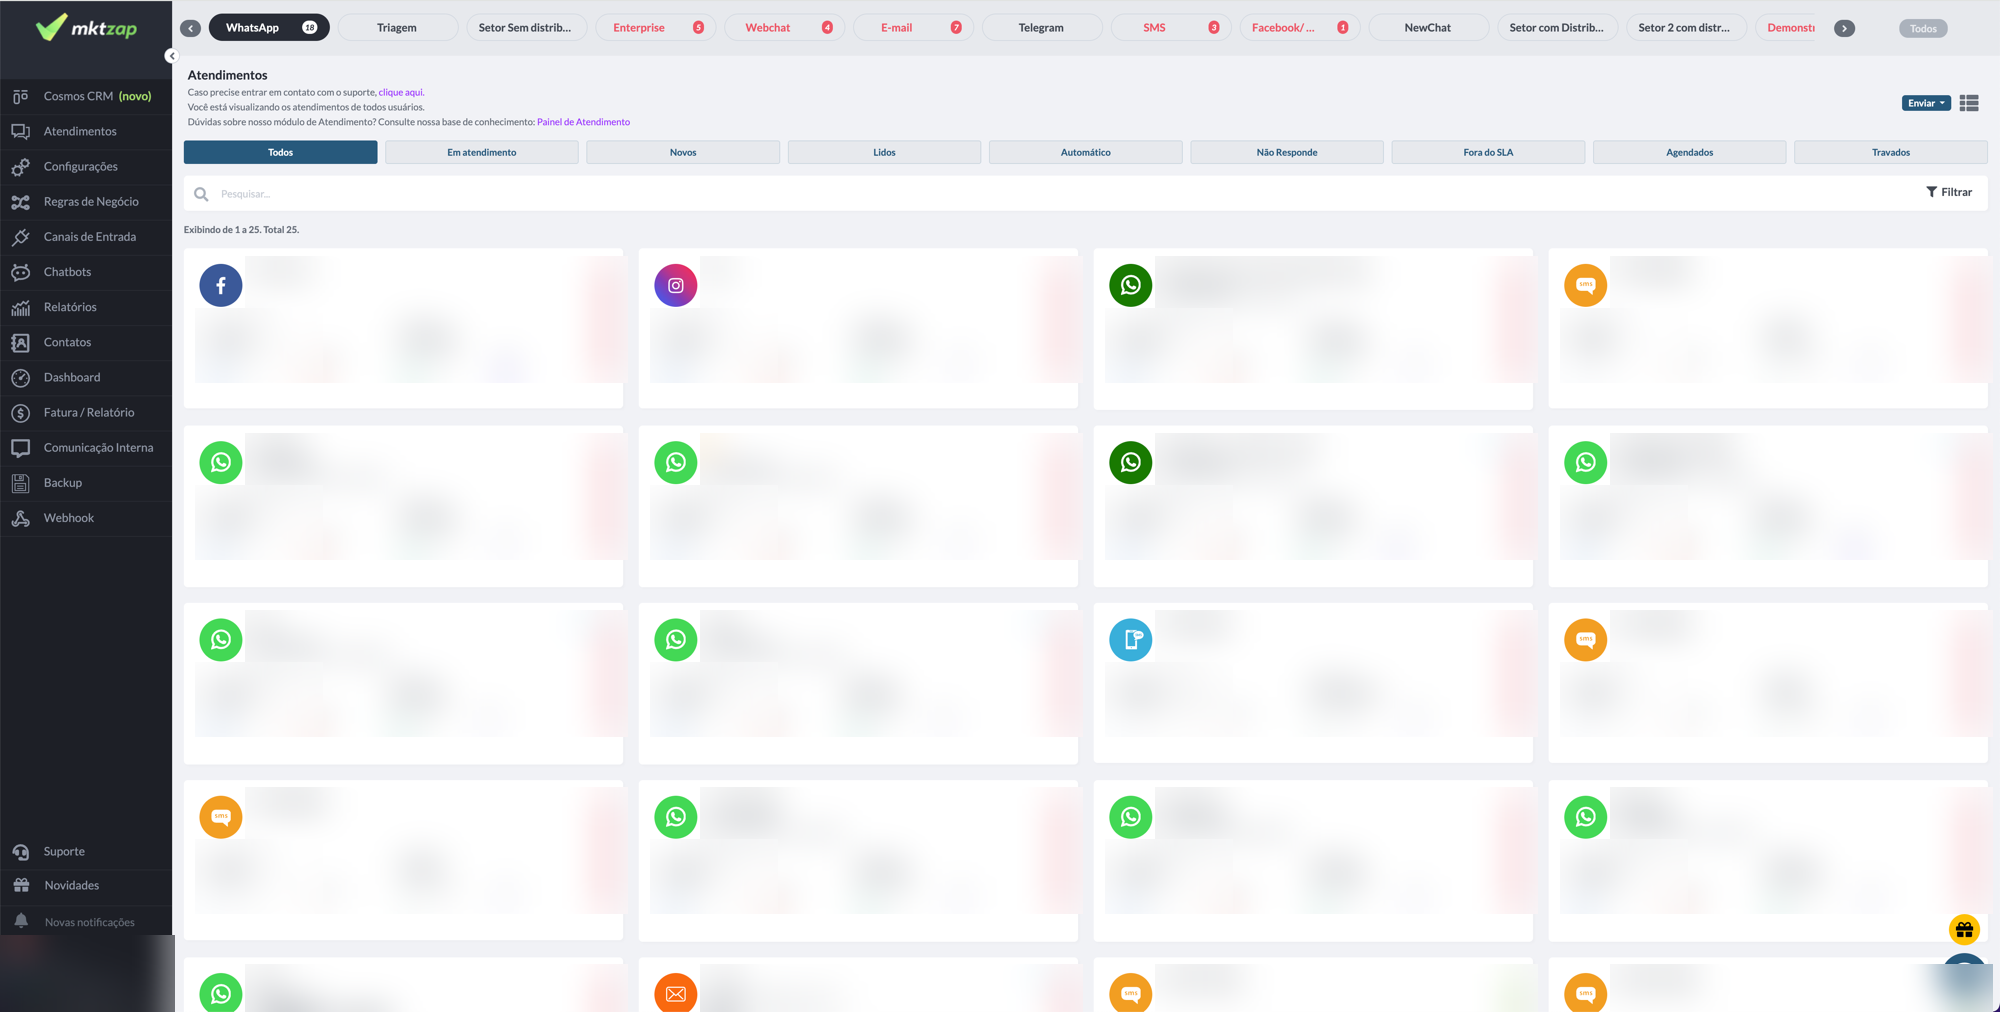Select the Setor 2 com distr... tab

(x=1685, y=28)
